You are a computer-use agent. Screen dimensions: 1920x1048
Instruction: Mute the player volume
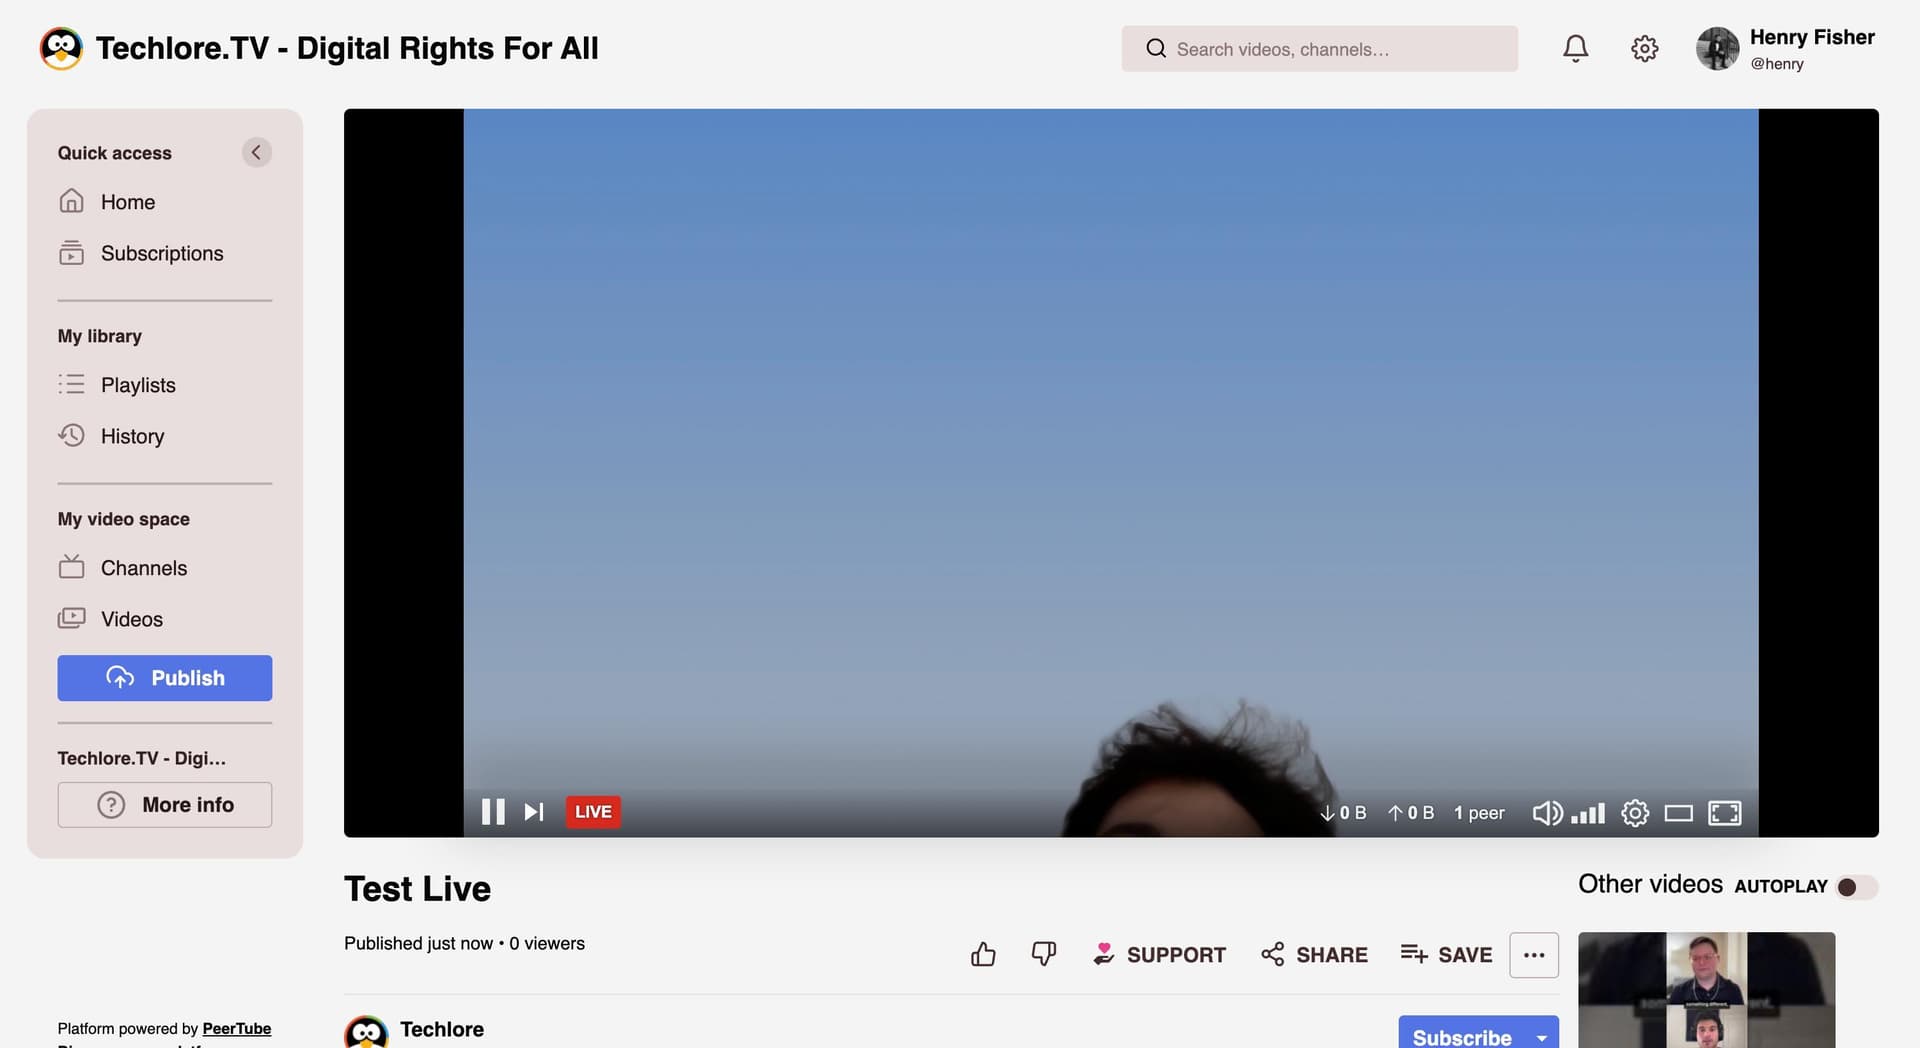1547,813
